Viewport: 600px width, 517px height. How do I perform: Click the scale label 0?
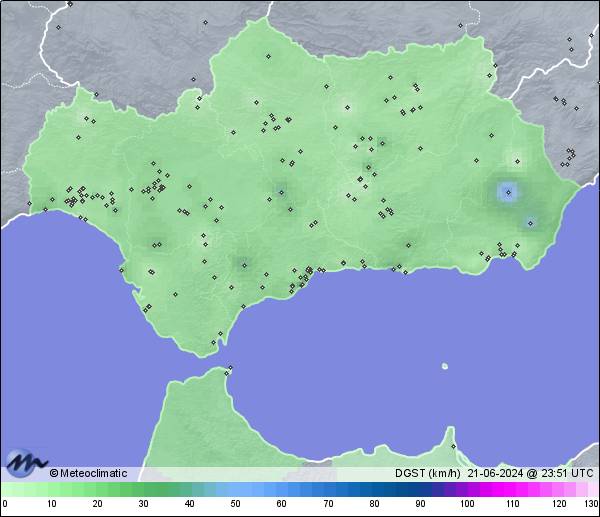point(5,504)
